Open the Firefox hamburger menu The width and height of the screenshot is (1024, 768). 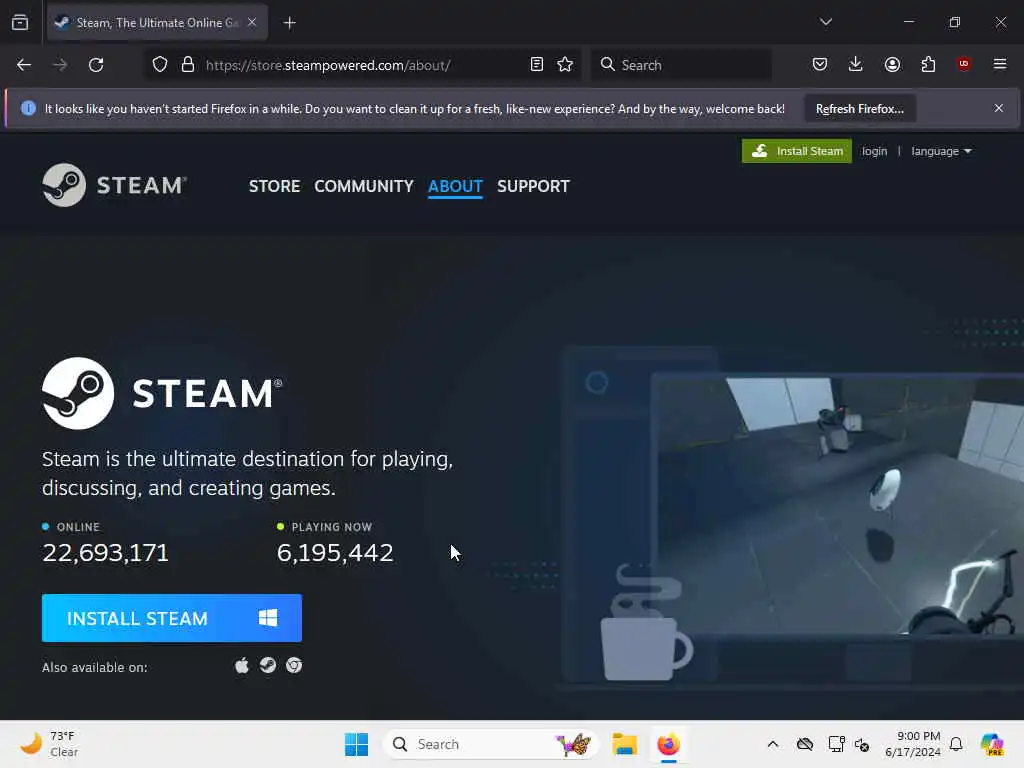click(x=1000, y=64)
